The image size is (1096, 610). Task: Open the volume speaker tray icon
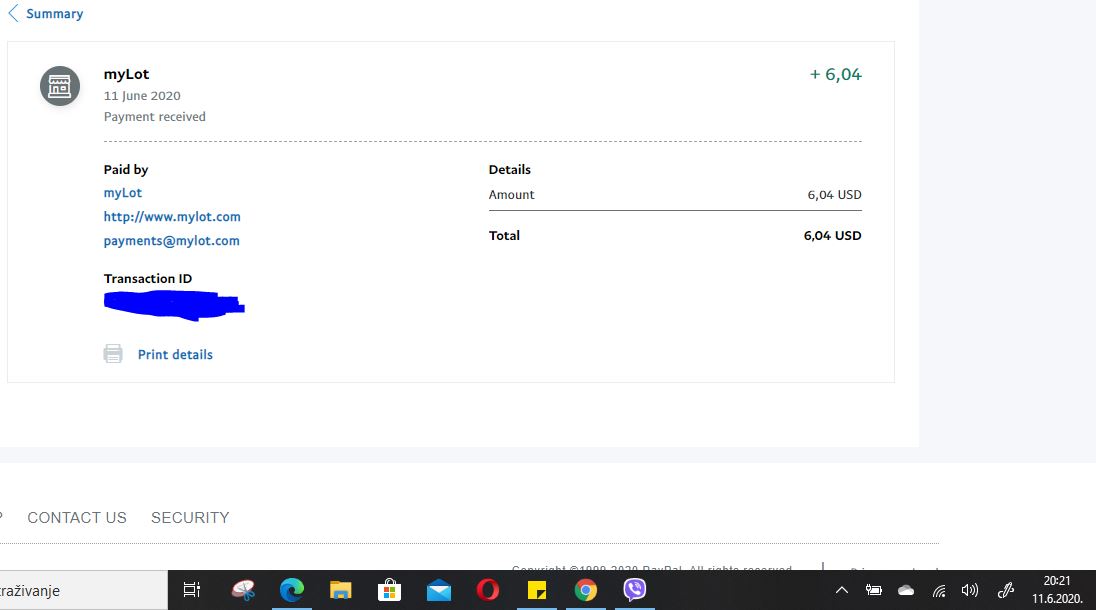click(x=970, y=590)
